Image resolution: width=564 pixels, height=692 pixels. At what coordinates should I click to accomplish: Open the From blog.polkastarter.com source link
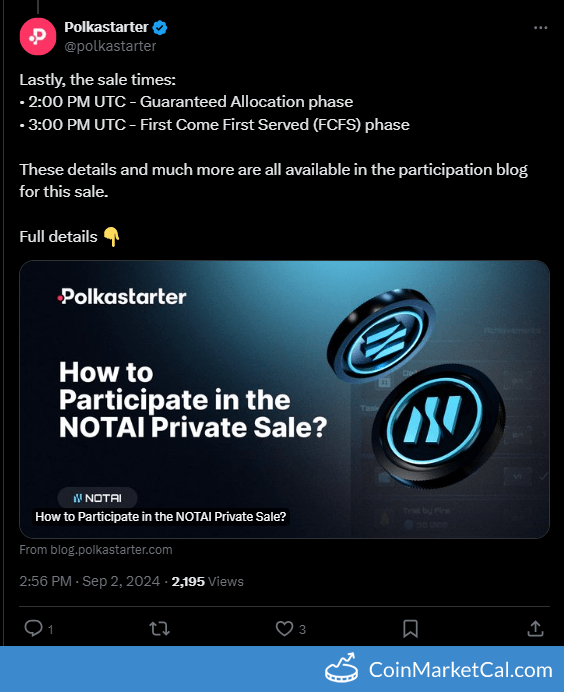tap(96, 550)
